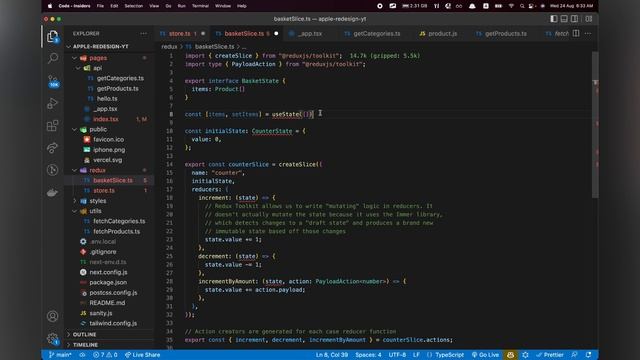Click the main branch indicator in status bar

[x=60, y=355]
